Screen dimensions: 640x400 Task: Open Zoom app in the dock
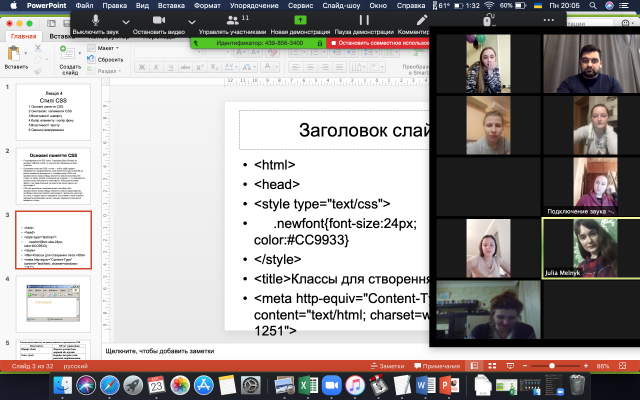click(x=332, y=385)
